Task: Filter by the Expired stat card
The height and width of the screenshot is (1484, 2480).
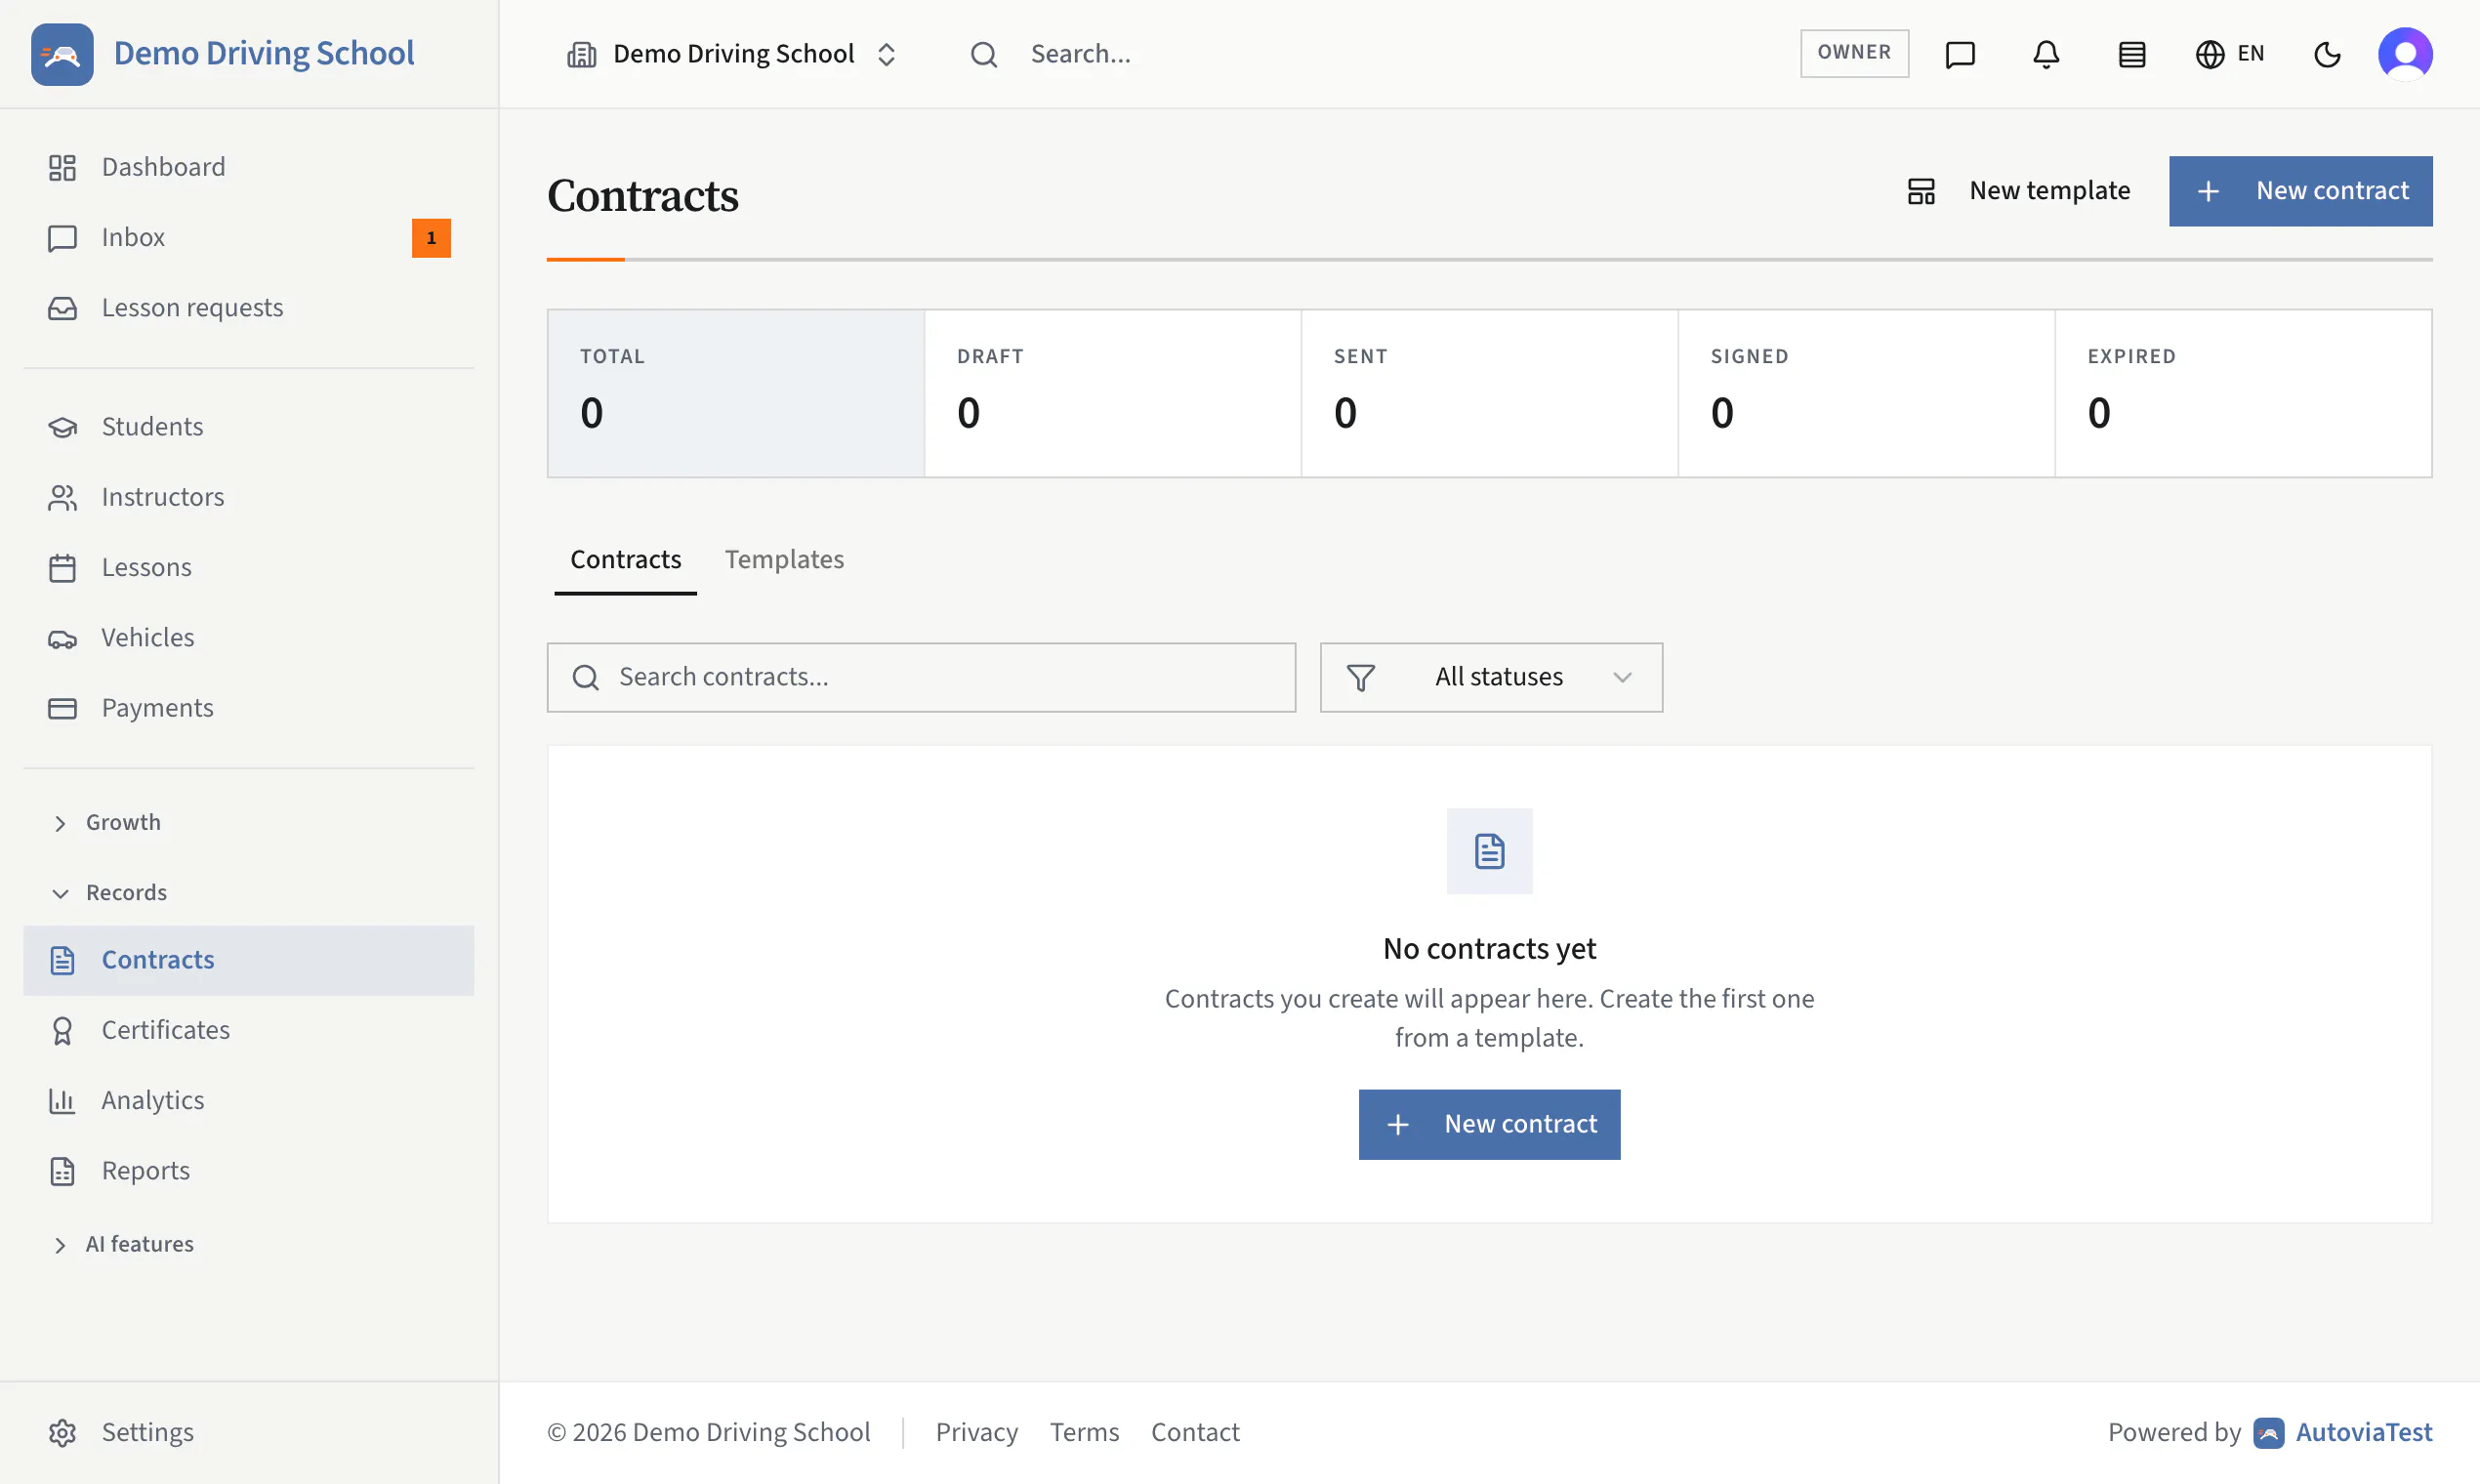Action: 2243,393
